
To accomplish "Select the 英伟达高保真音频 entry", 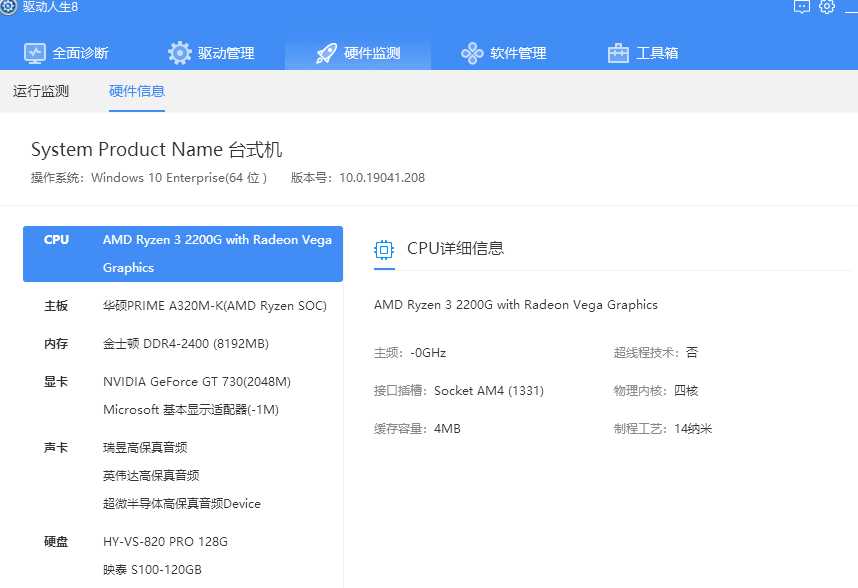I will [x=151, y=475].
